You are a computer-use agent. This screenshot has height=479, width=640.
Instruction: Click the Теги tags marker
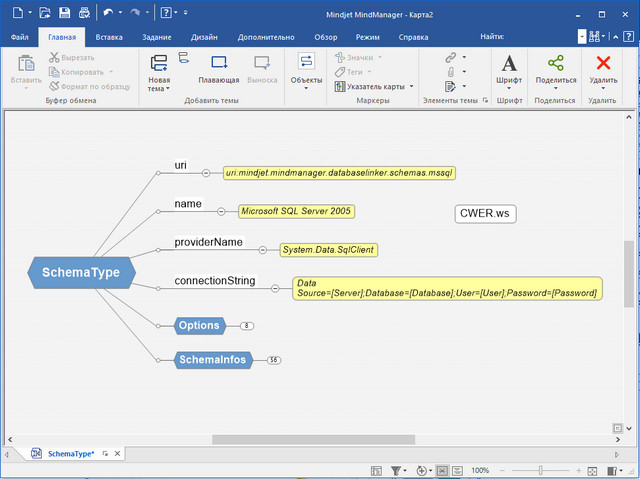click(349, 72)
